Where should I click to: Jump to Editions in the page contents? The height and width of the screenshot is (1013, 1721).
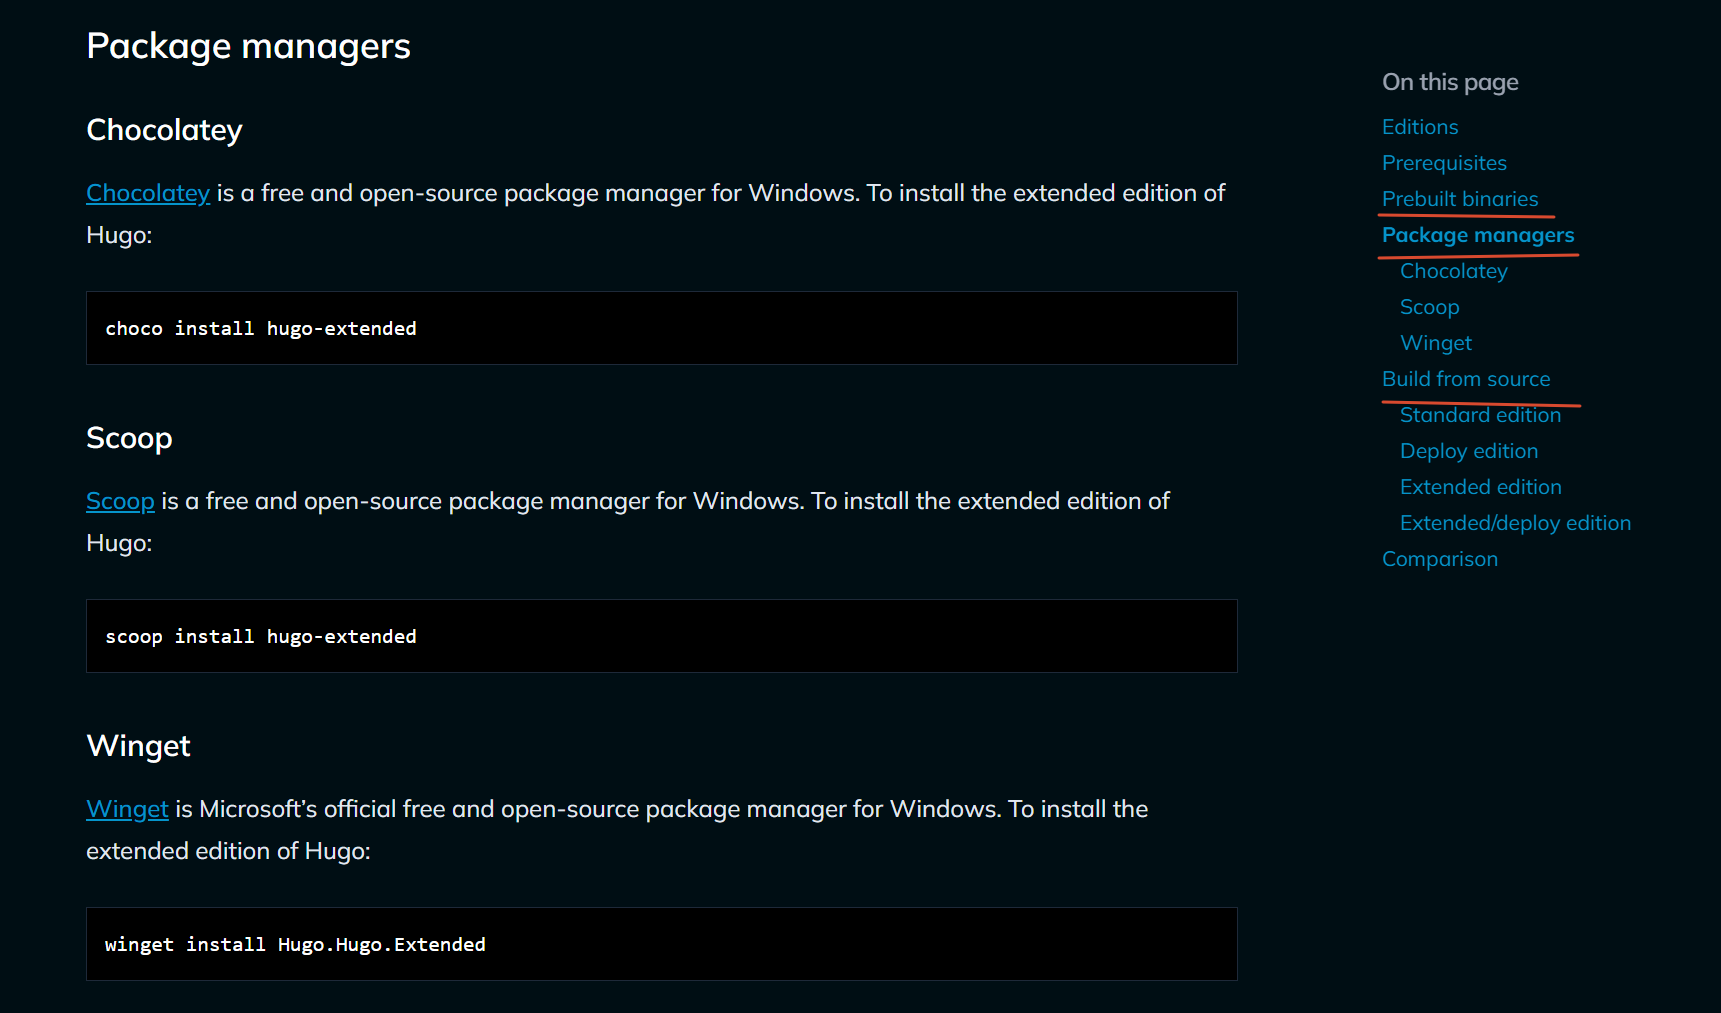[1420, 127]
